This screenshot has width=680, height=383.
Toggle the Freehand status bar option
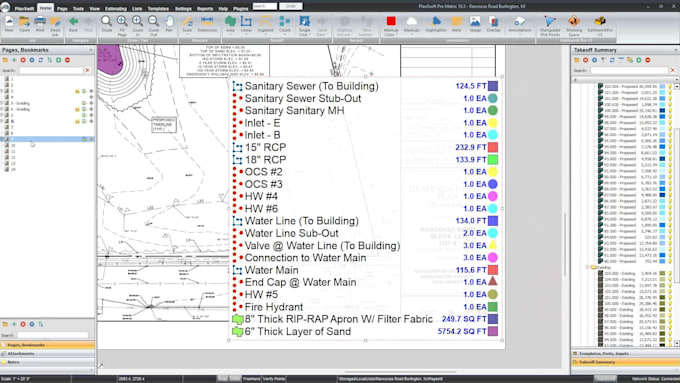pyautogui.click(x=251, y=379)
